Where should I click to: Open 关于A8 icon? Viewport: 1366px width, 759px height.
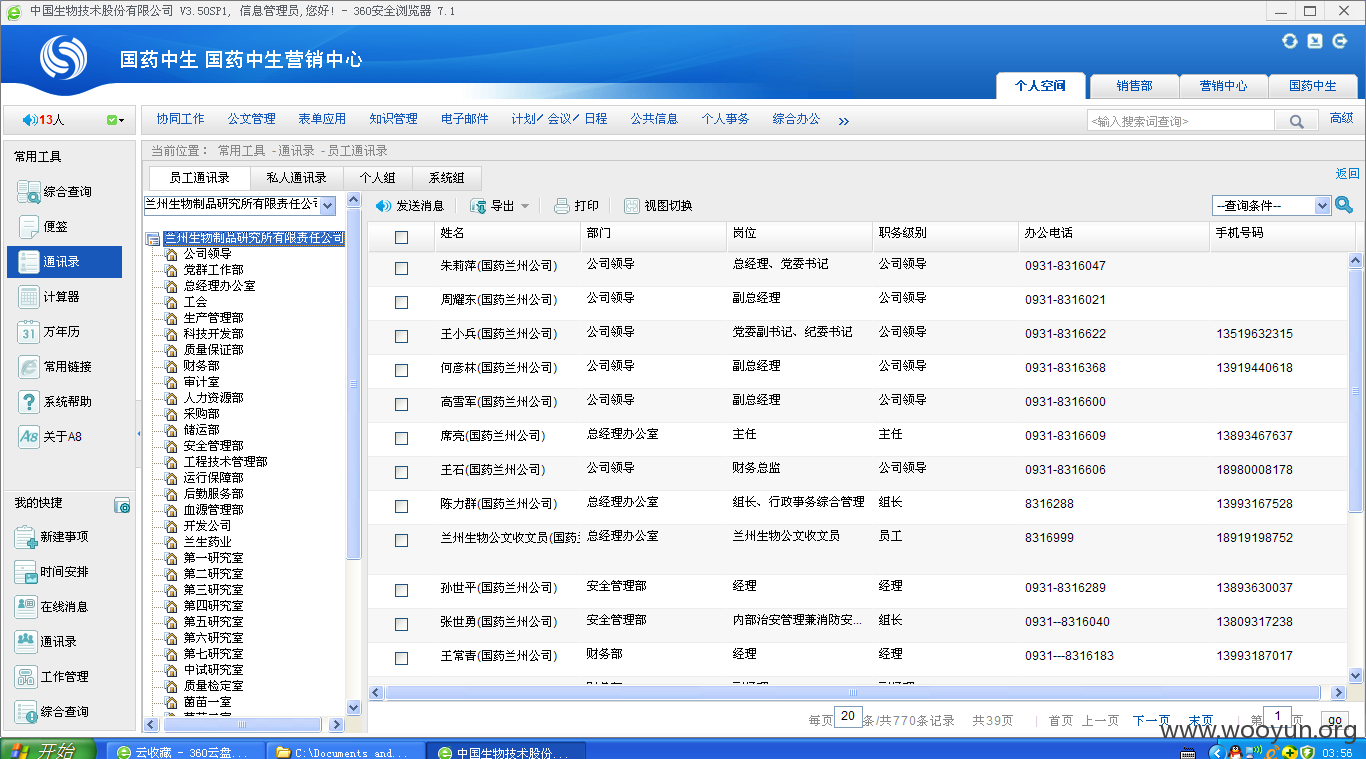click(x=28, y=436)
